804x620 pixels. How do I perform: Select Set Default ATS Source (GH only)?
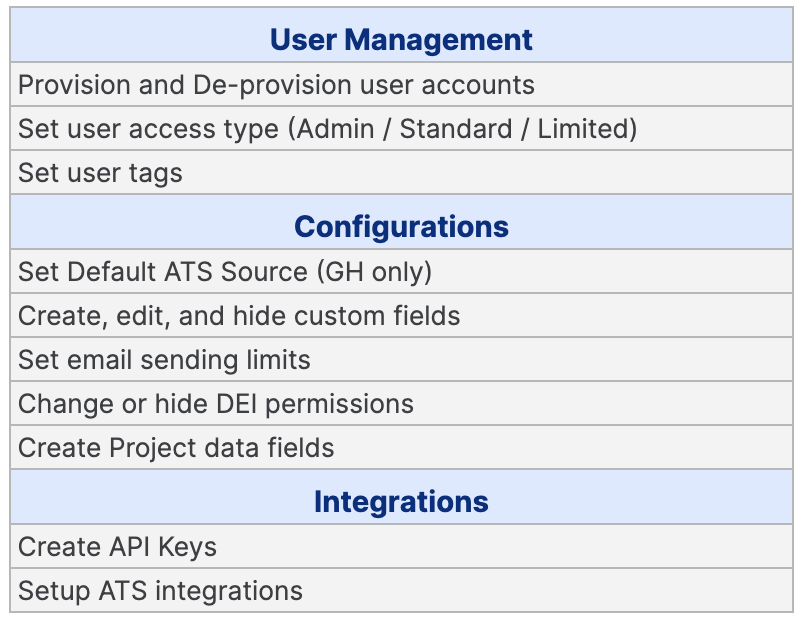[401, 271]
